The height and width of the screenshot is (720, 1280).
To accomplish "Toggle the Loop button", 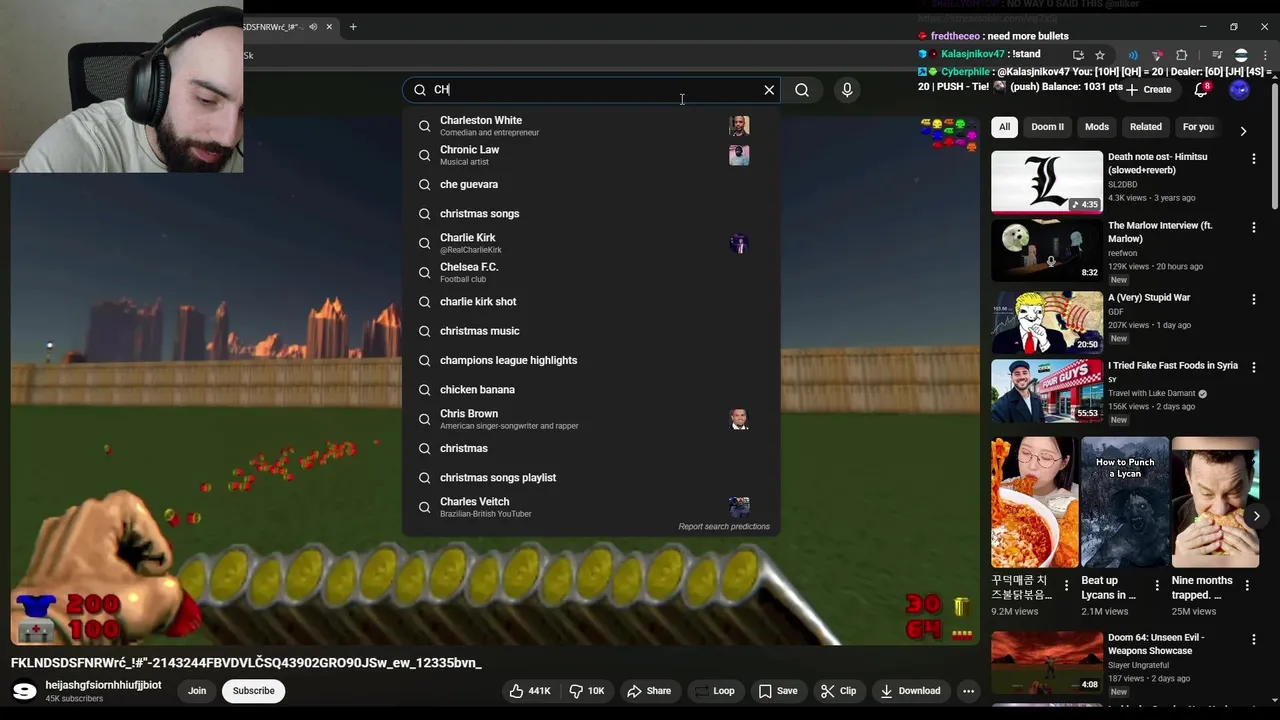I will [714, 691].
